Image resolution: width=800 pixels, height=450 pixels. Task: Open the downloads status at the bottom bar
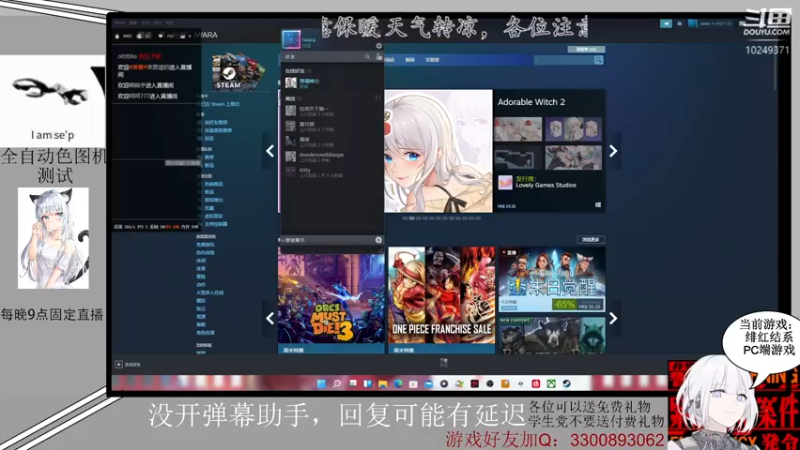443,362
